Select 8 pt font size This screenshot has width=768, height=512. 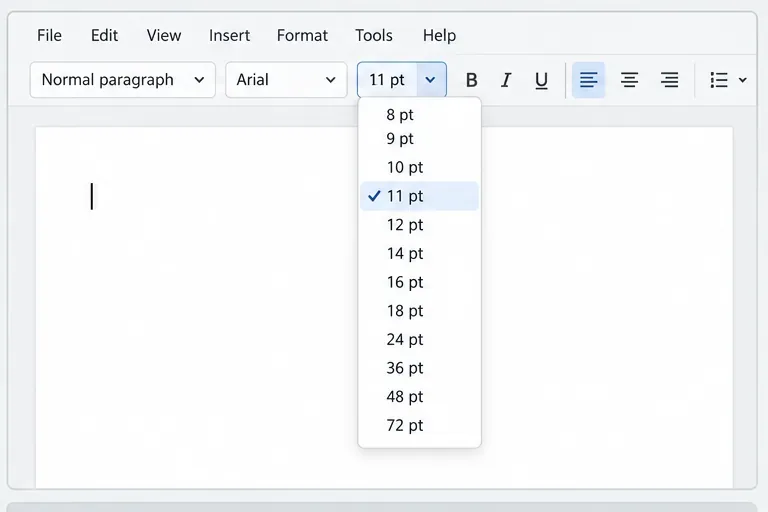tap(419, 115)
